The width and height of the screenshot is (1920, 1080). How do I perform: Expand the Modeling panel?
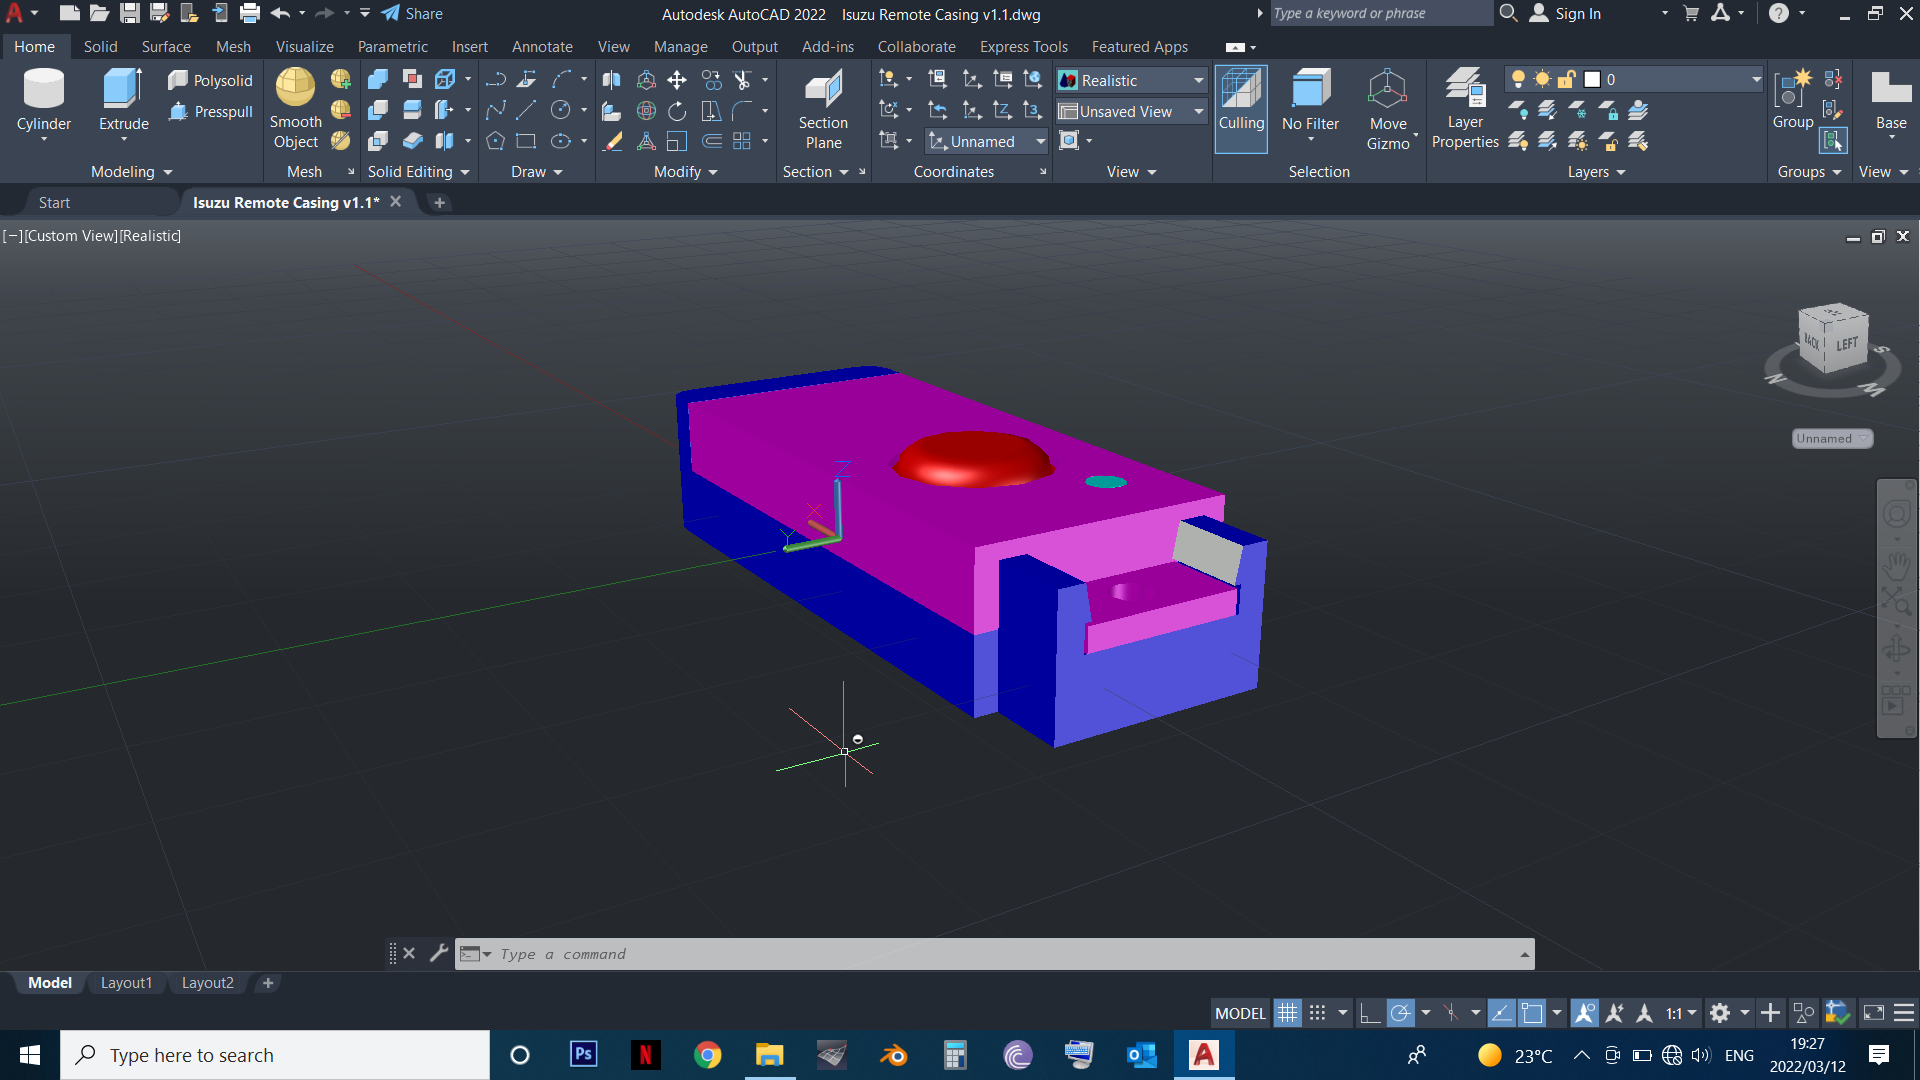[132, 172]
